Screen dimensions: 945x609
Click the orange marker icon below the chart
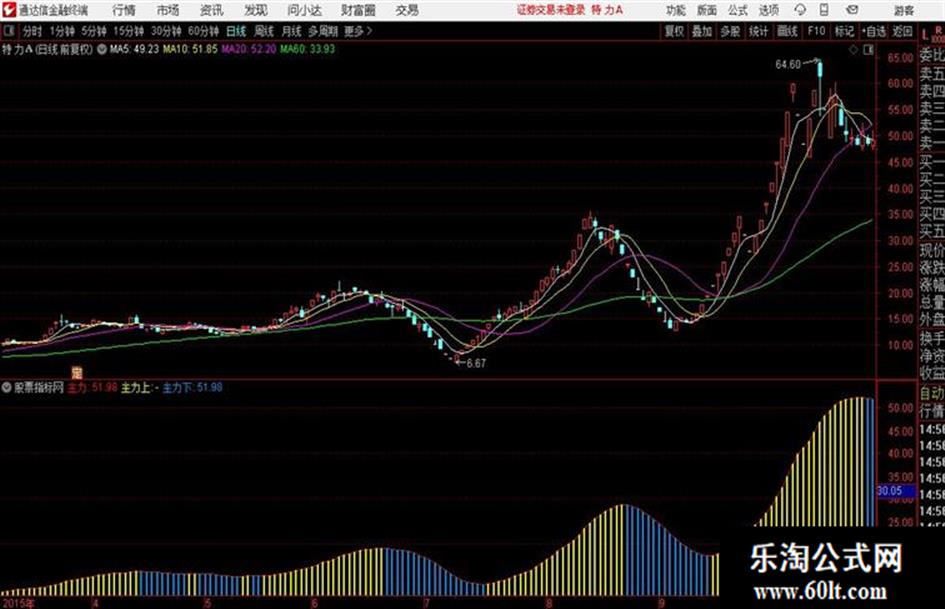[77, 373]
